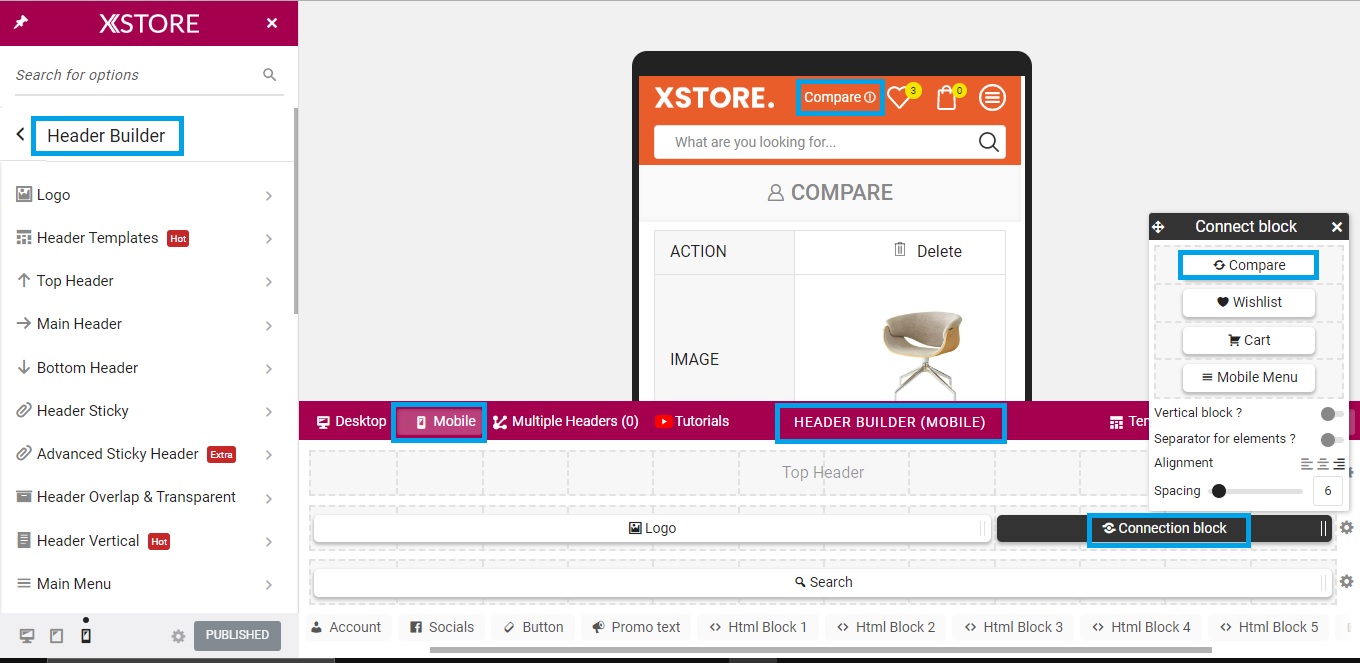Viewport: 1360px width, 663px height.
Task: Click the Spacing slider handle
Action: (x=1218, y=491)
